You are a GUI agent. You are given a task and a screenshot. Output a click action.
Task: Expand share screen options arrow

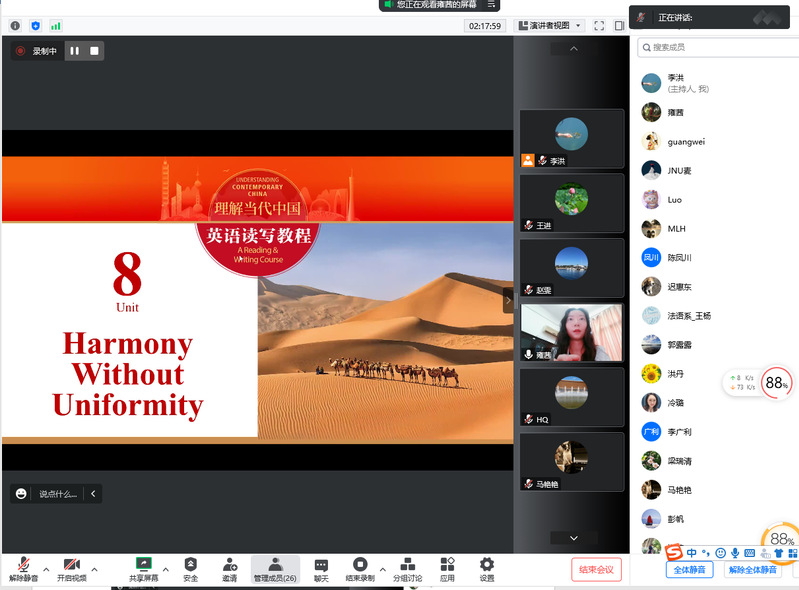[166, 569]
